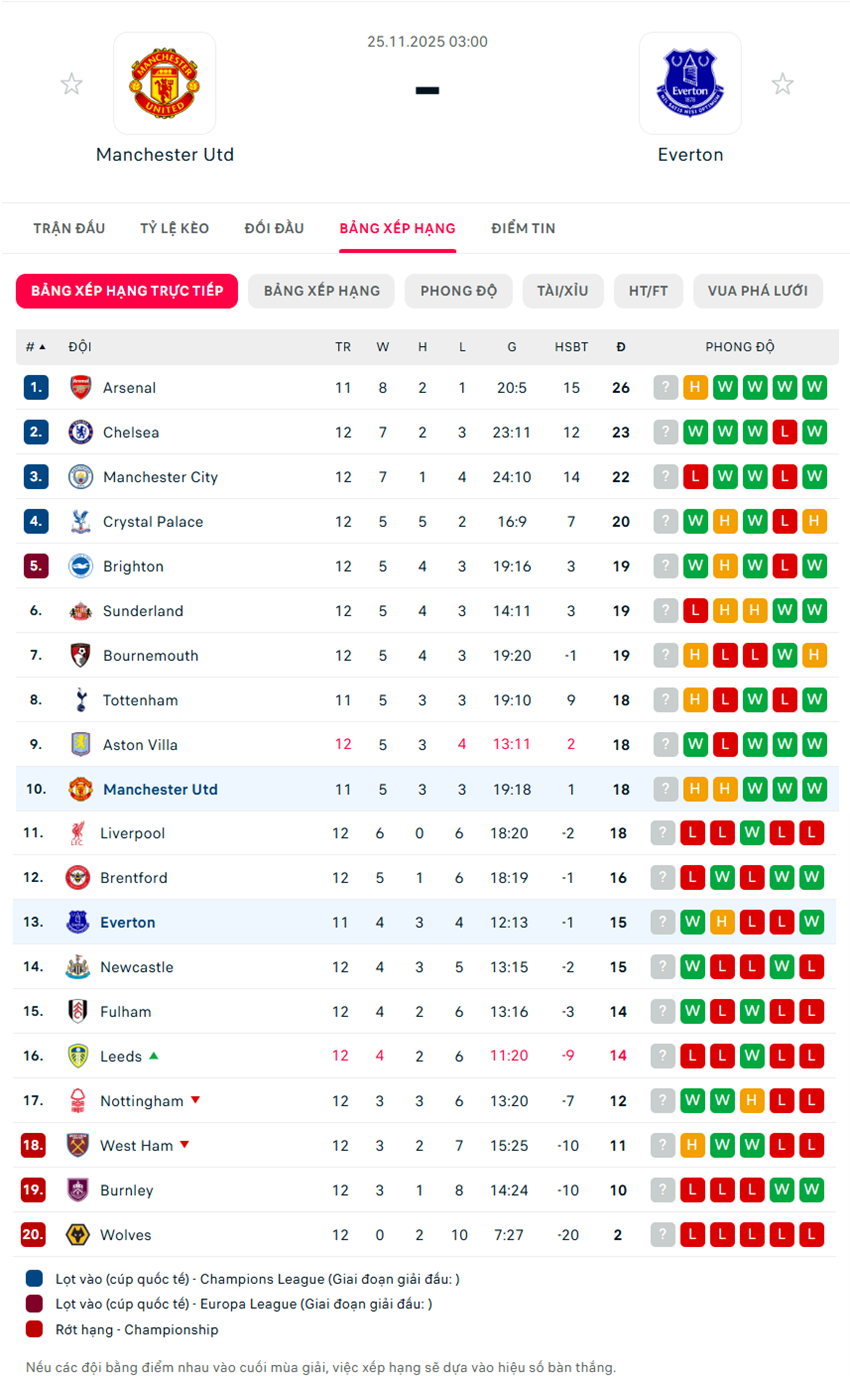Select the PHONG ĐỘ filter button

(458, 291)
